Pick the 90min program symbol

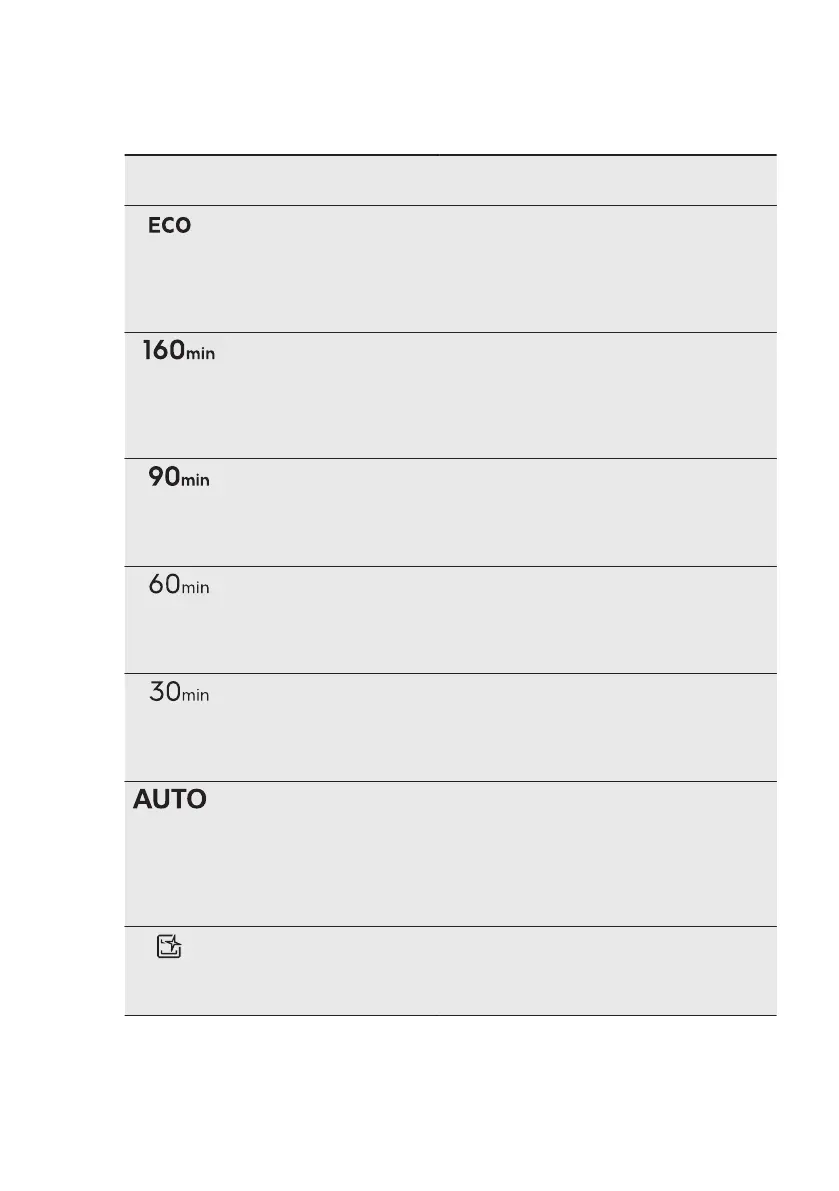click(x=179, y=478)
